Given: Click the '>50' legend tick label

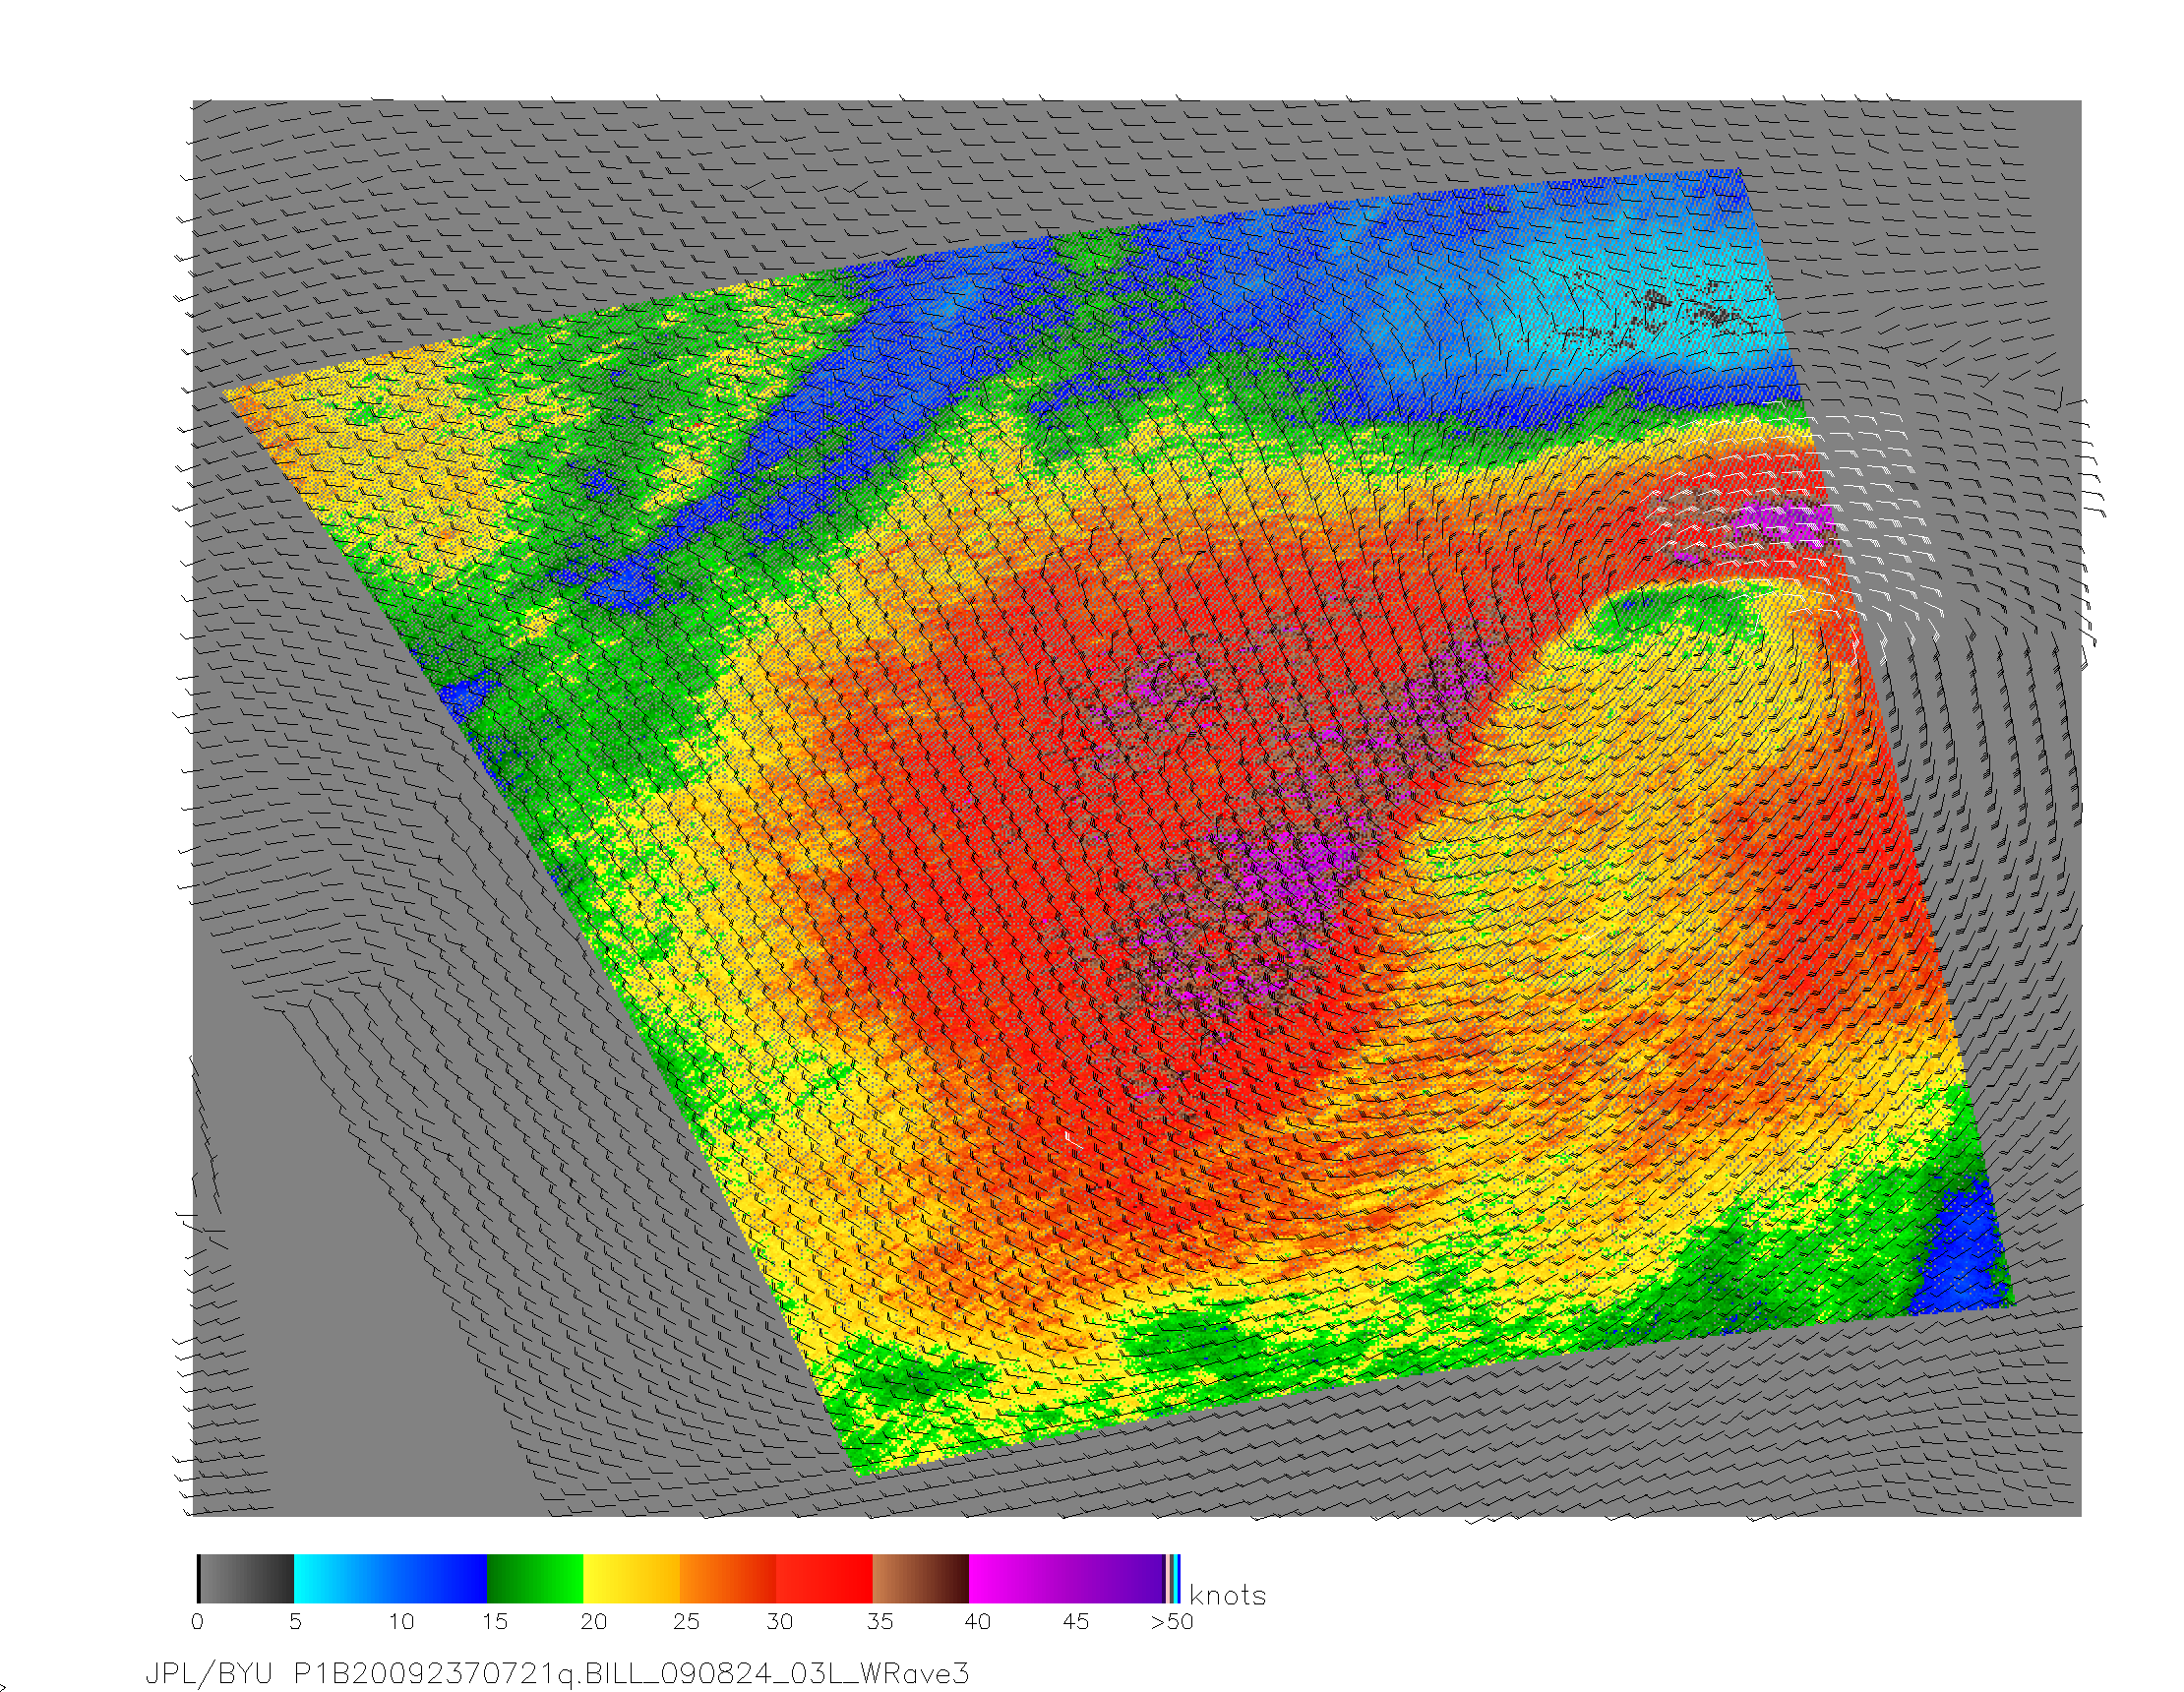Looking at the screenshot, I should pos(1172,1622).
